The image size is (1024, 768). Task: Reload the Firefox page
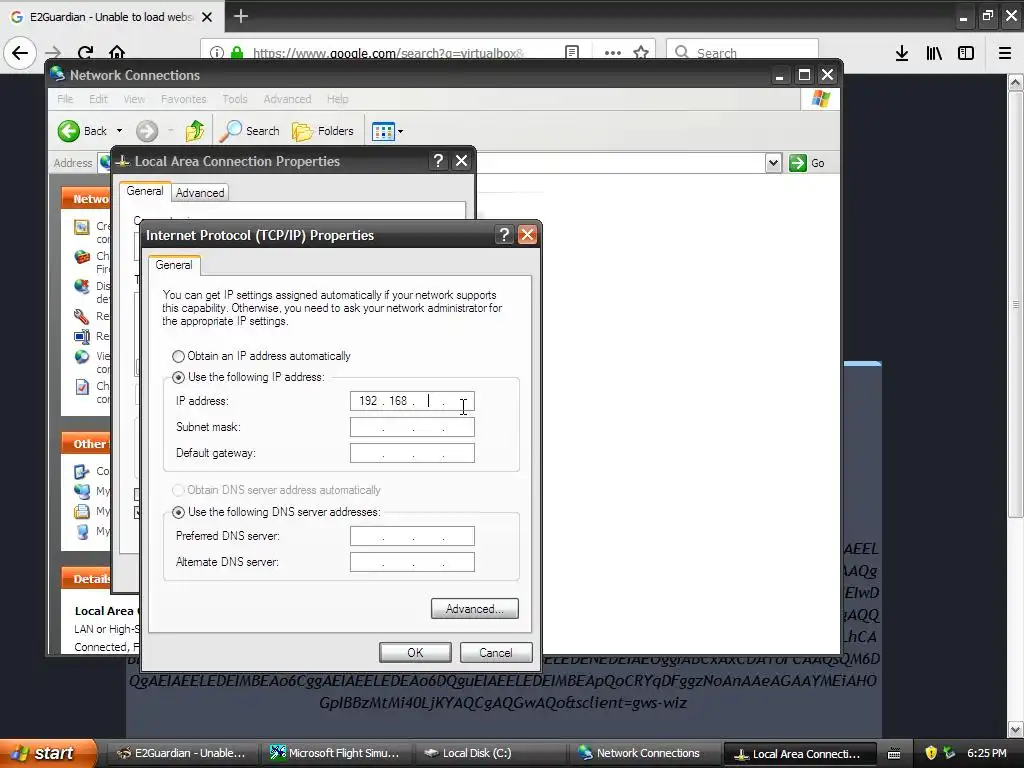click(86, 53)
